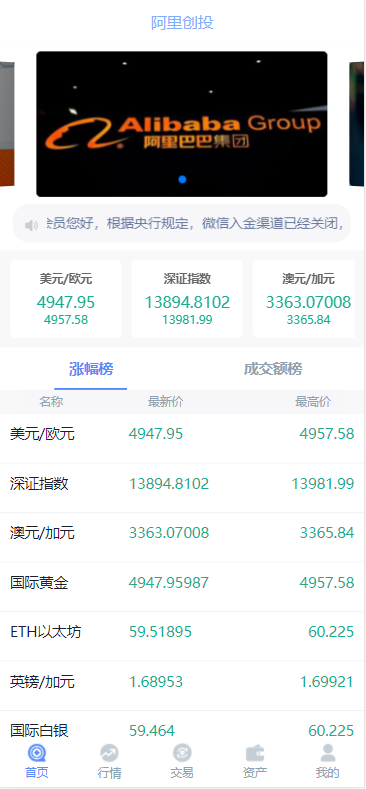
Task: Select the 国际黄金 row
Action: click(182, 586)
